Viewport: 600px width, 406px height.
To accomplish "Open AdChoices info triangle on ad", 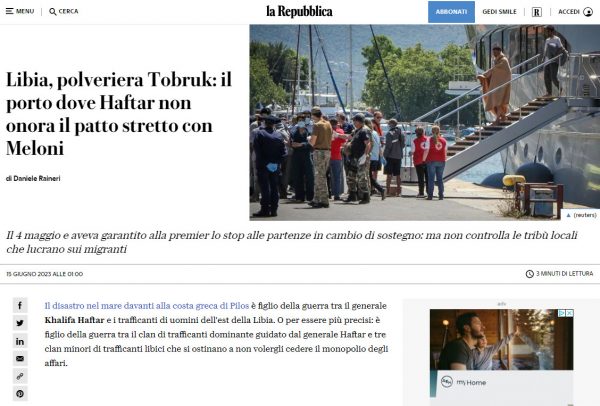I will (x=562, y=313).
